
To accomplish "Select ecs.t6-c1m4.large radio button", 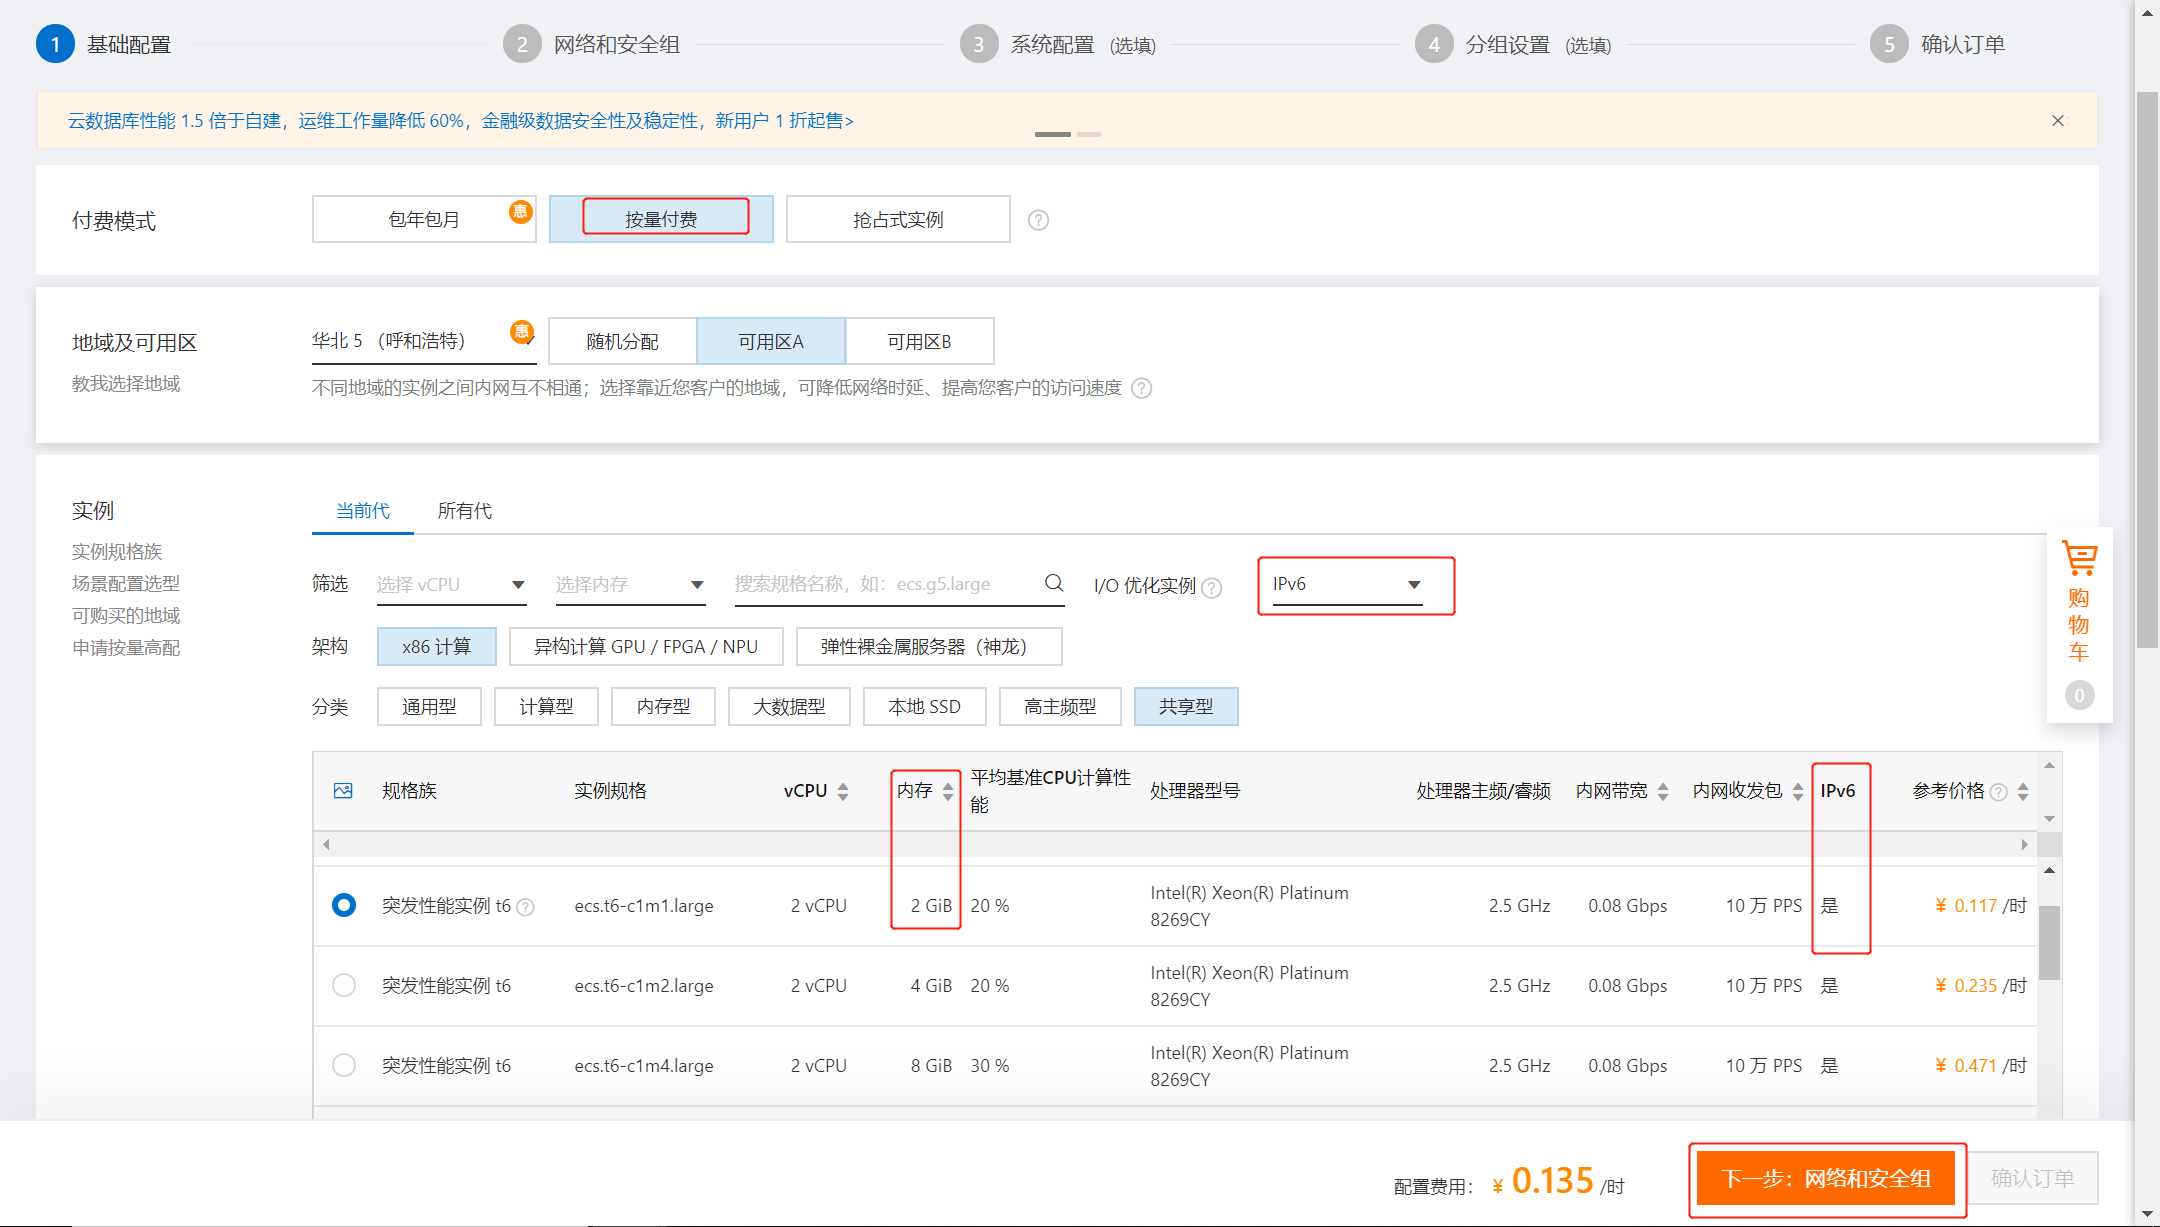I will coord(344,1065).
